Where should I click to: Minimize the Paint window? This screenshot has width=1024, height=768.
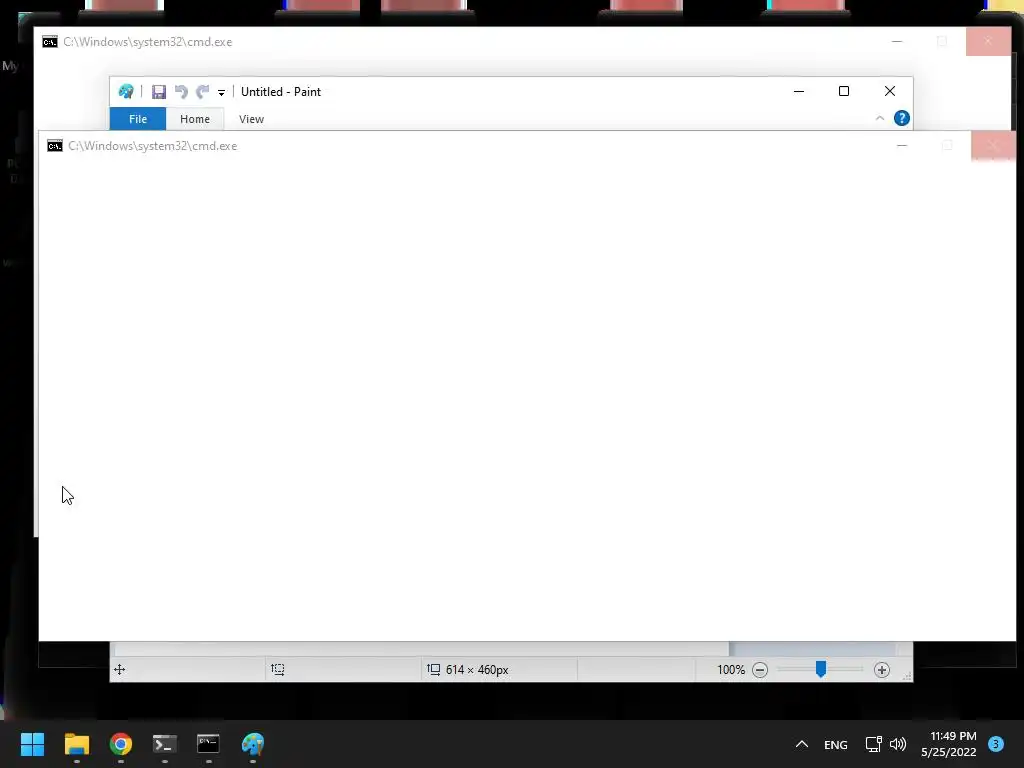click(x=799, y=91)
